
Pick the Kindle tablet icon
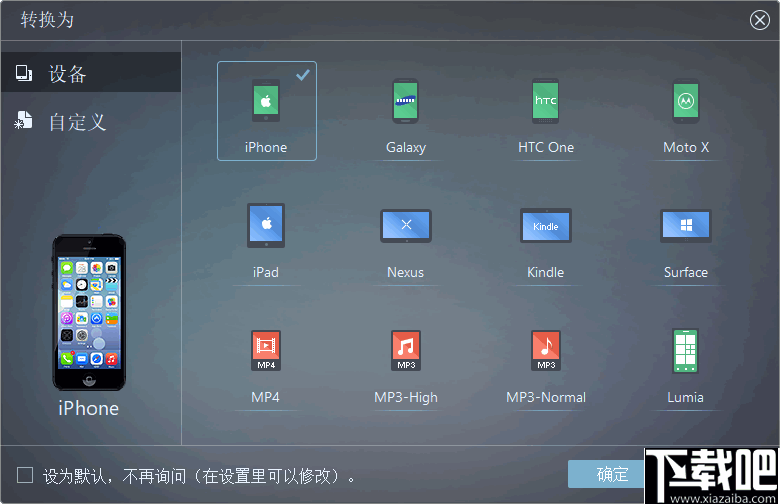pos(546,226)
